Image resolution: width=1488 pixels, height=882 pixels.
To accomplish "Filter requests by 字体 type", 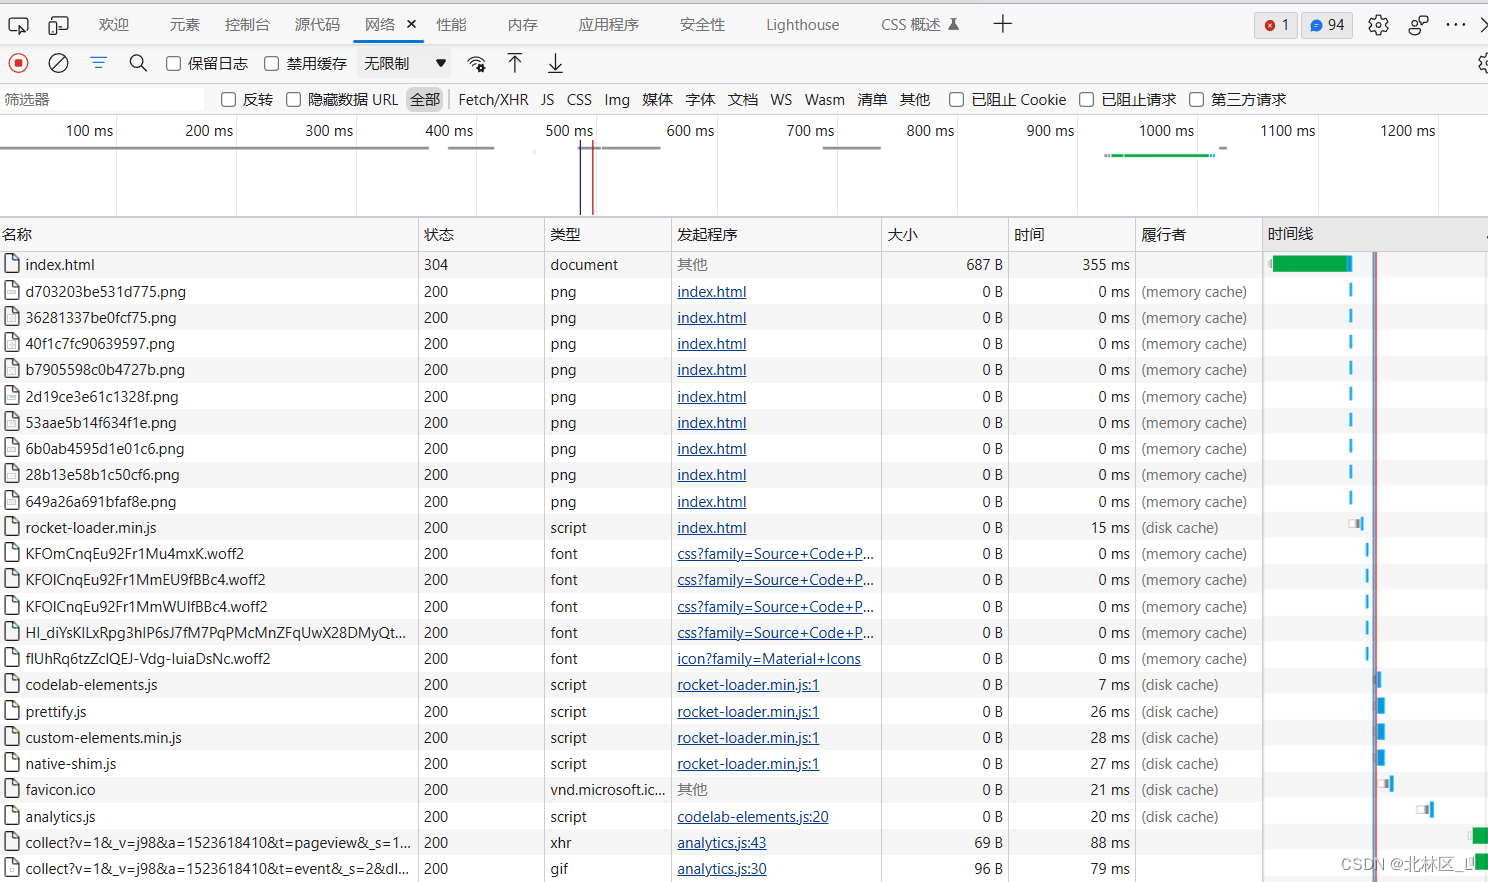I will click(x=700, y=99).
